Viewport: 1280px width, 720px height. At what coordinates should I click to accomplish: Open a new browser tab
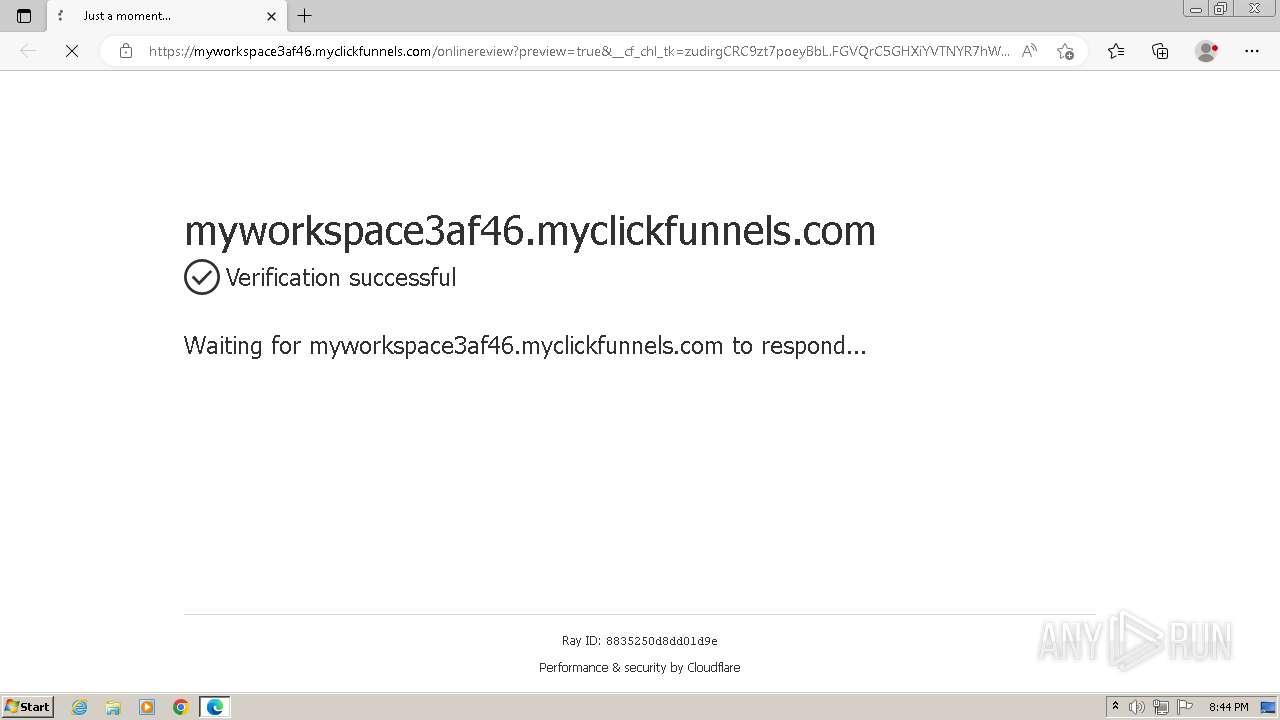pos(305,16)
